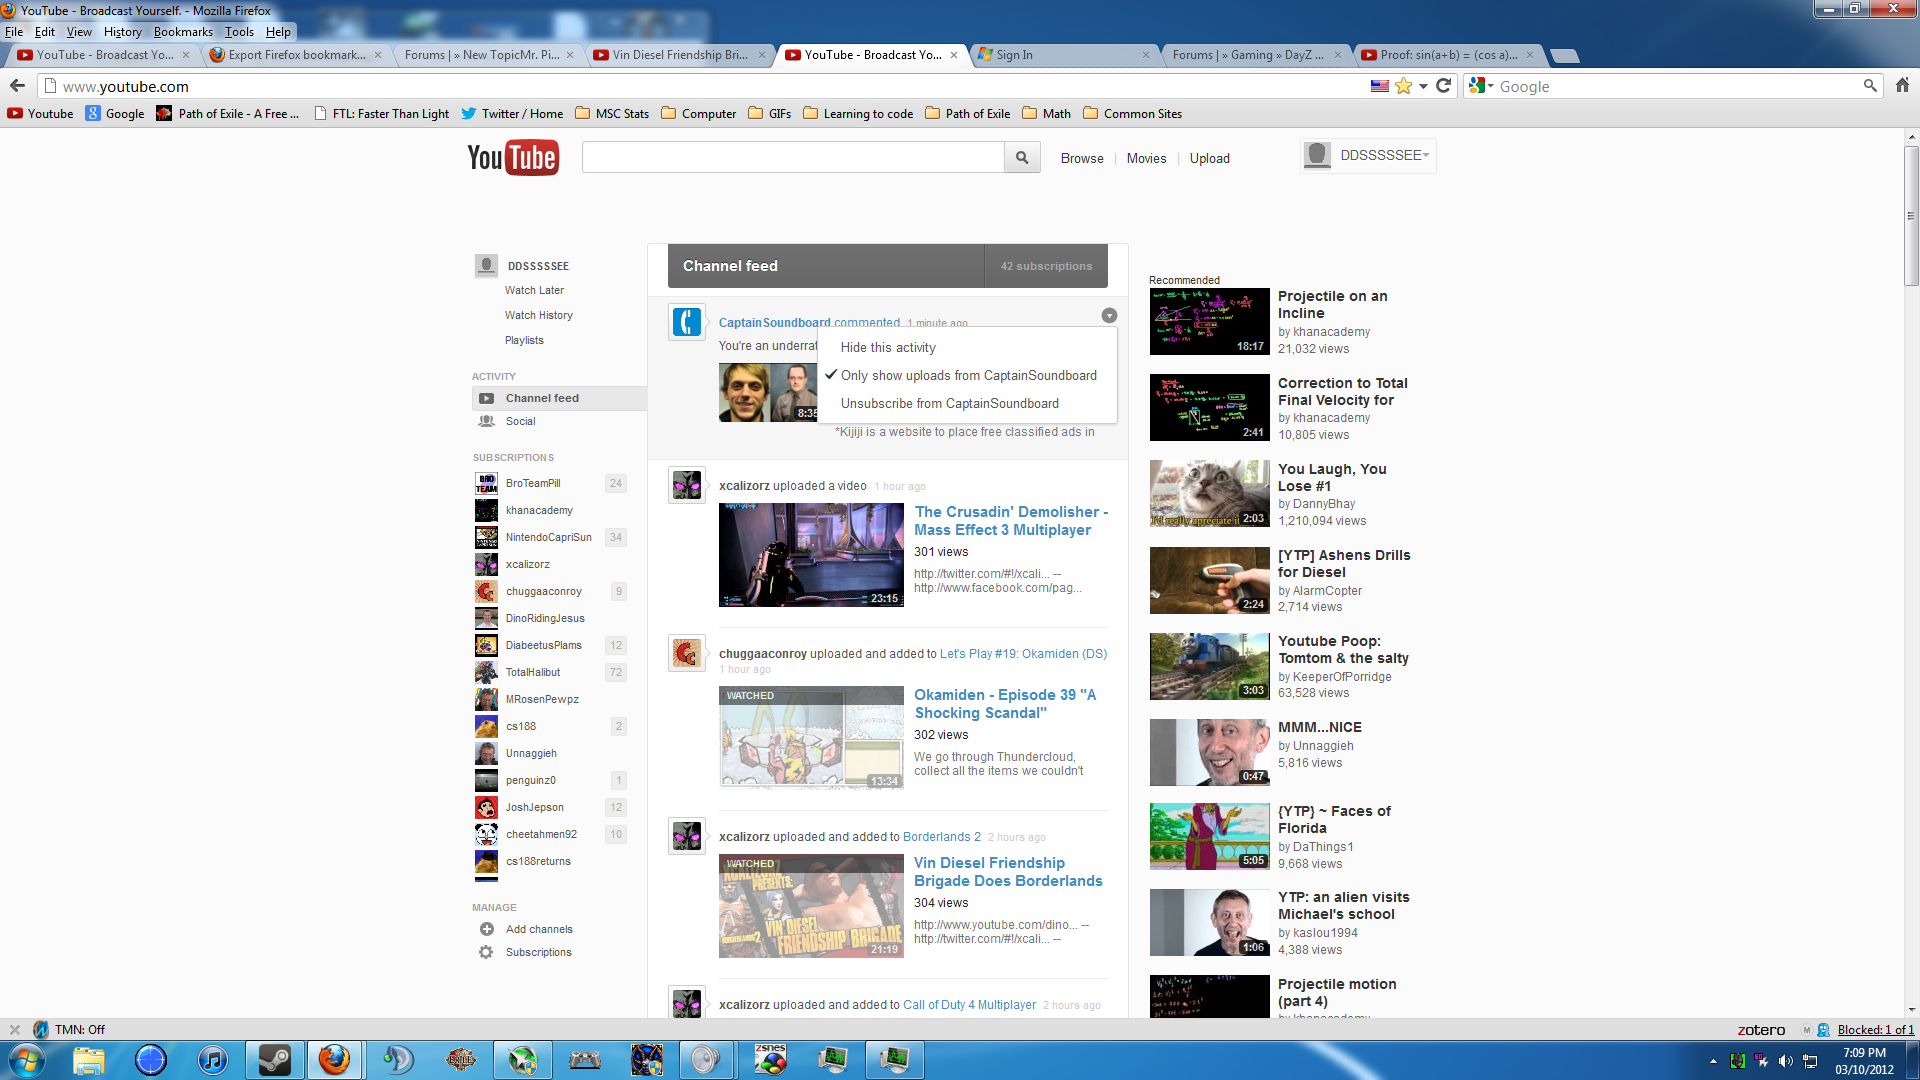Bookmark this page with the star icon
This screenshot has height=1080, width=1920.
(x=1404, y=86)
